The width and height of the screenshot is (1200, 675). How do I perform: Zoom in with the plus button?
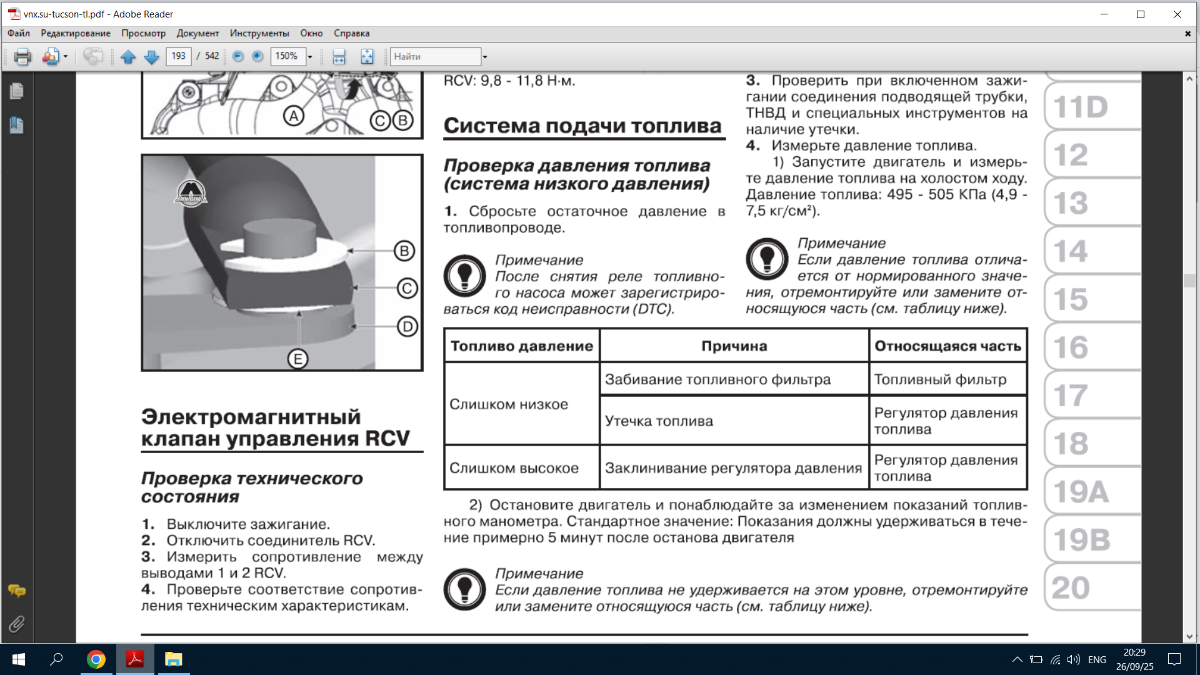(257, 57)
